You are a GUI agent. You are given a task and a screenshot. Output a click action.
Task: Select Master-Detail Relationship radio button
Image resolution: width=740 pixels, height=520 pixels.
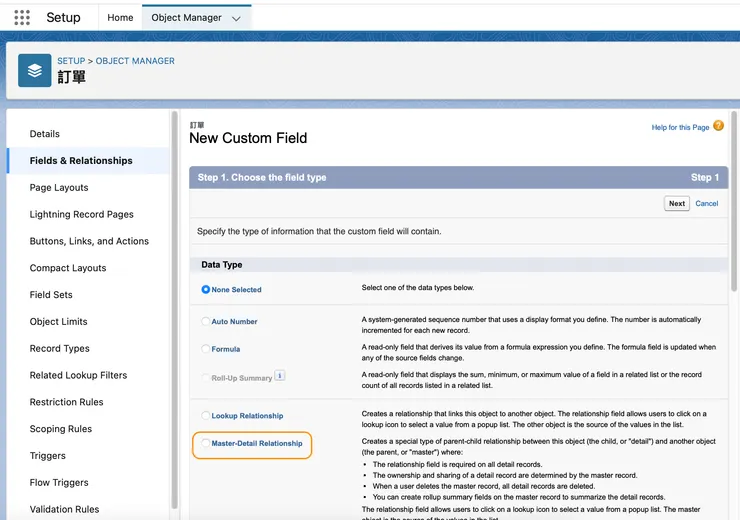[x=206, y=443]
